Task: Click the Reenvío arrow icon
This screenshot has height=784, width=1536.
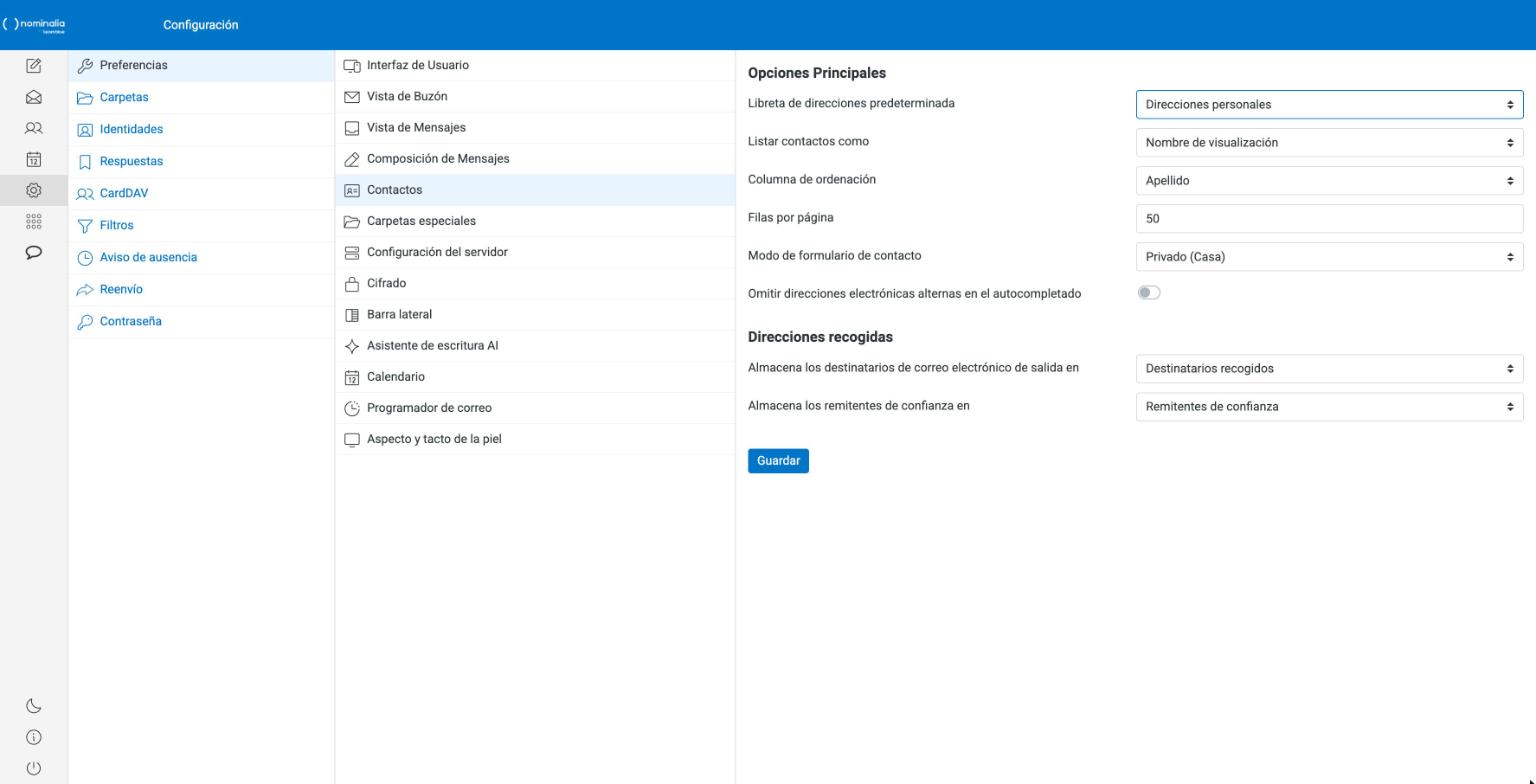Action: (85, 290)
